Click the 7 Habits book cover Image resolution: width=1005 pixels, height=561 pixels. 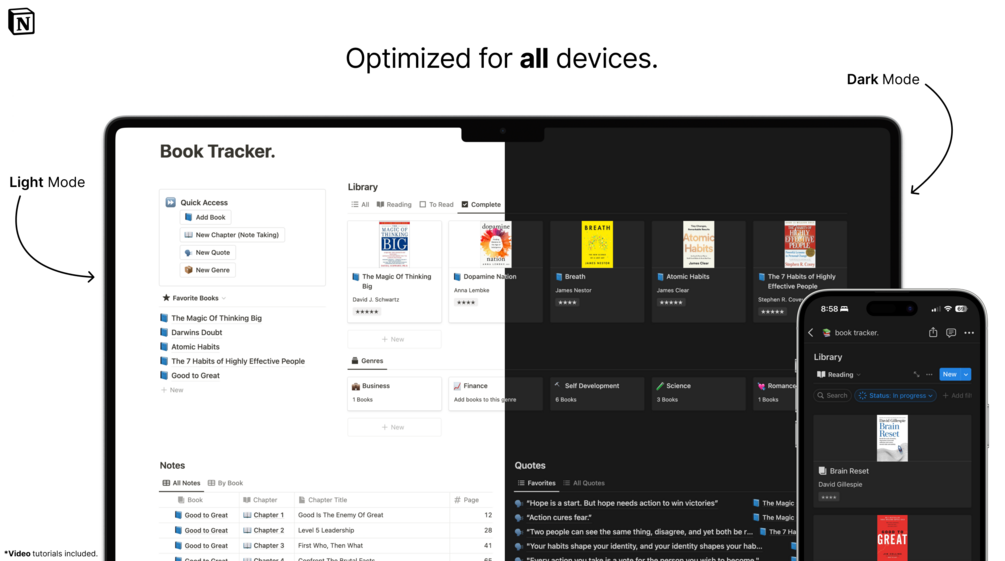799,244
